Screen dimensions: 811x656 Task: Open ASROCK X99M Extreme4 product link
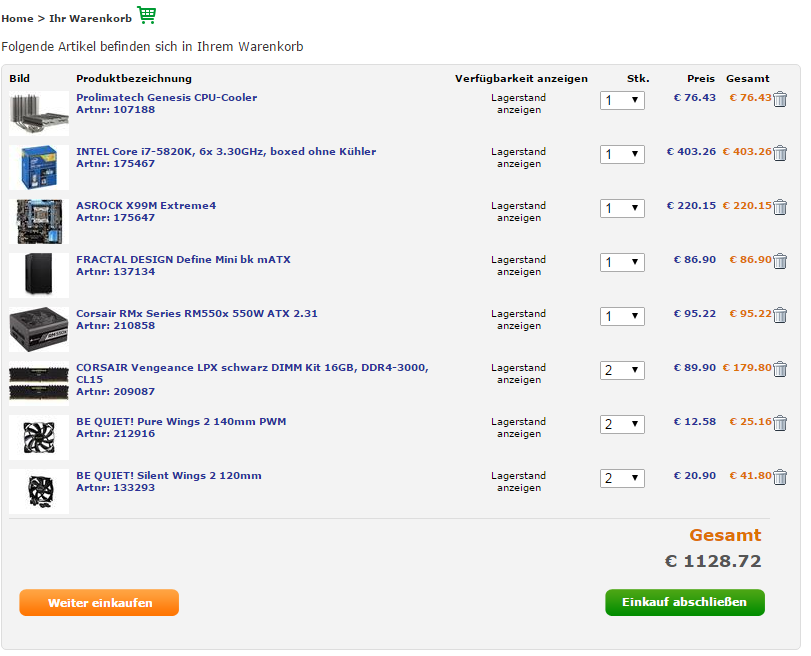(146, 205)
